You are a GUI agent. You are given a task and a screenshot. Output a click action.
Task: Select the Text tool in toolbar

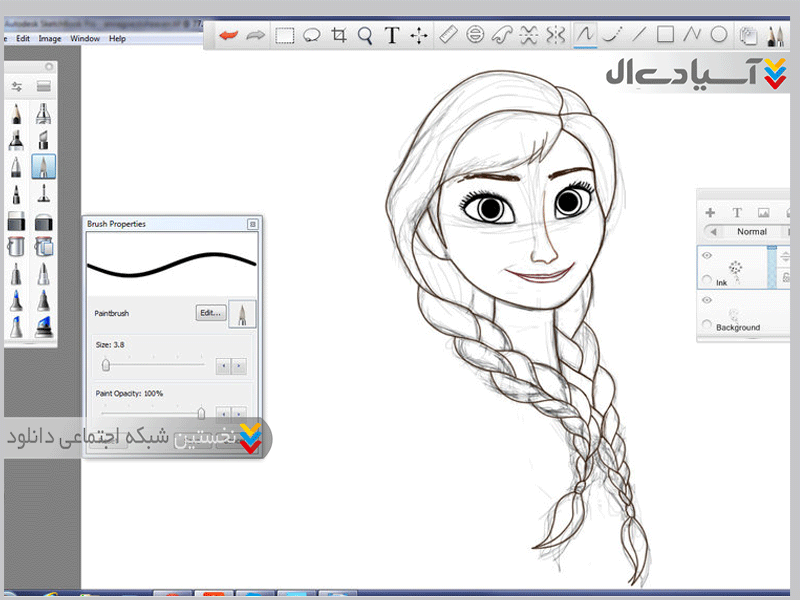point(392,35)
